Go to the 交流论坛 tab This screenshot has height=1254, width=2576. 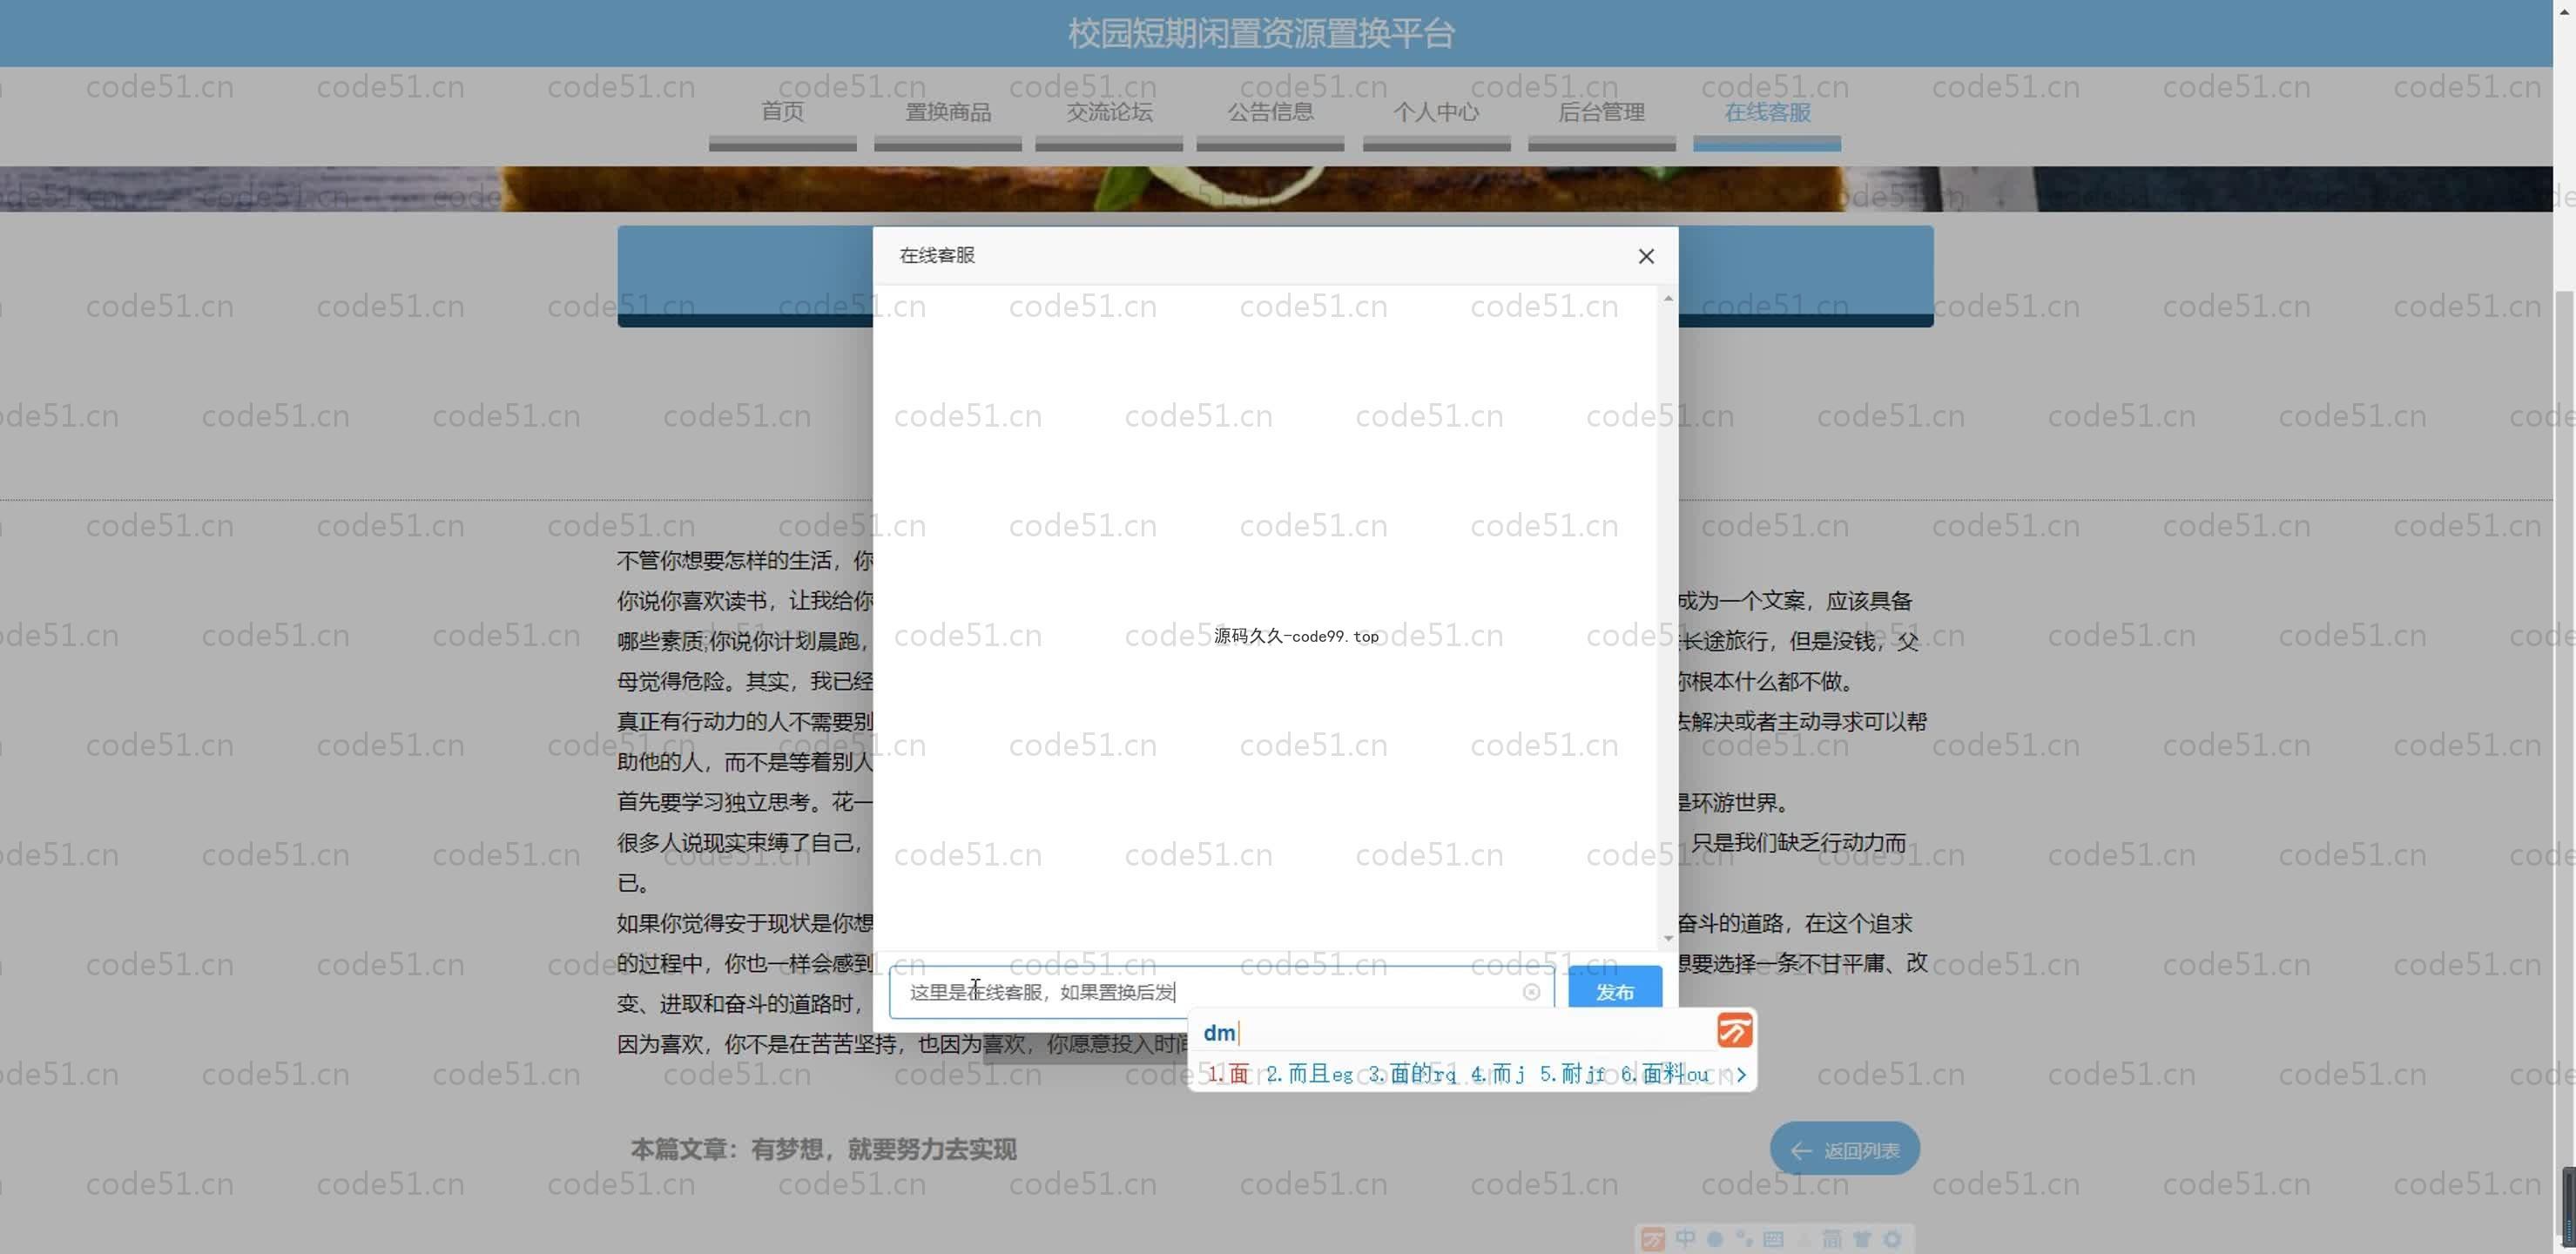pos(1109,112)
